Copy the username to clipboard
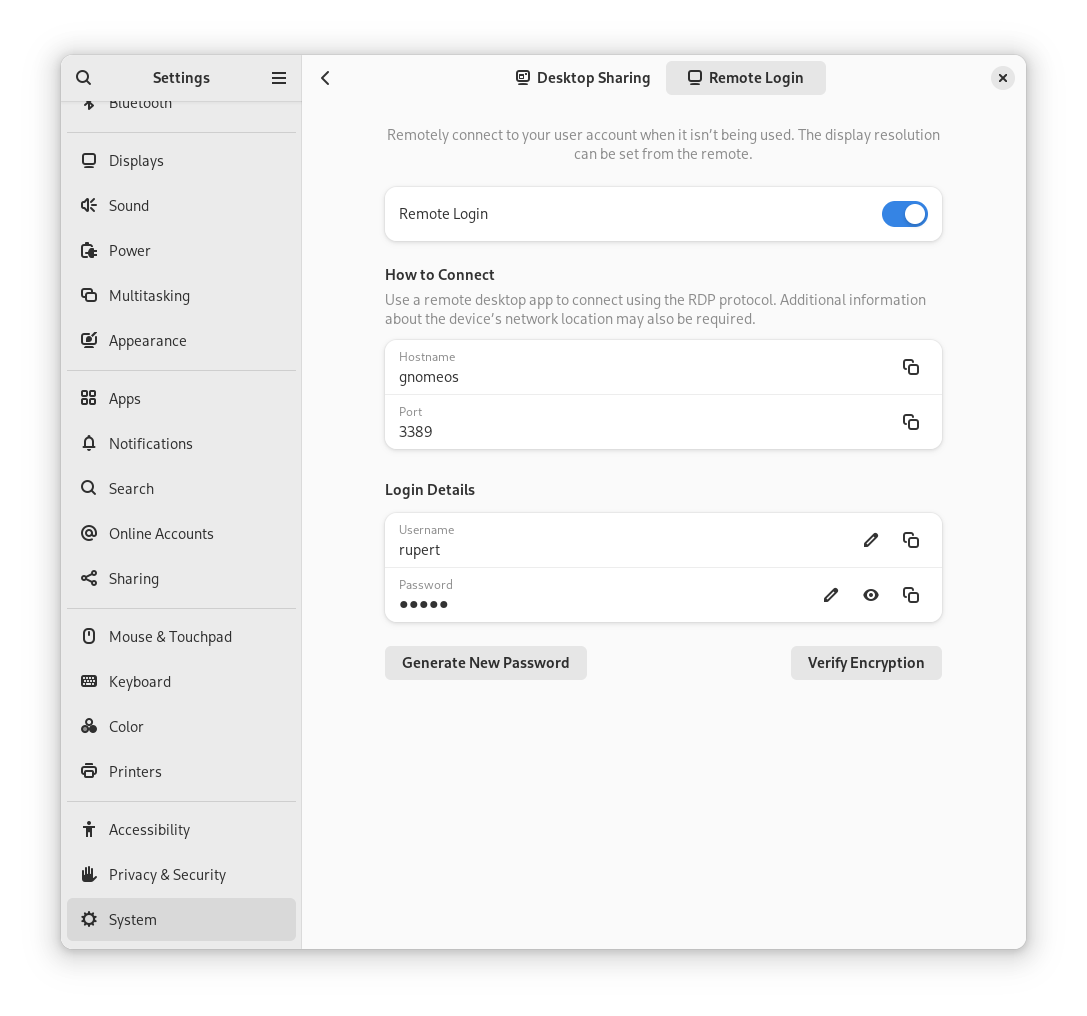 click(x=910, y=540)
